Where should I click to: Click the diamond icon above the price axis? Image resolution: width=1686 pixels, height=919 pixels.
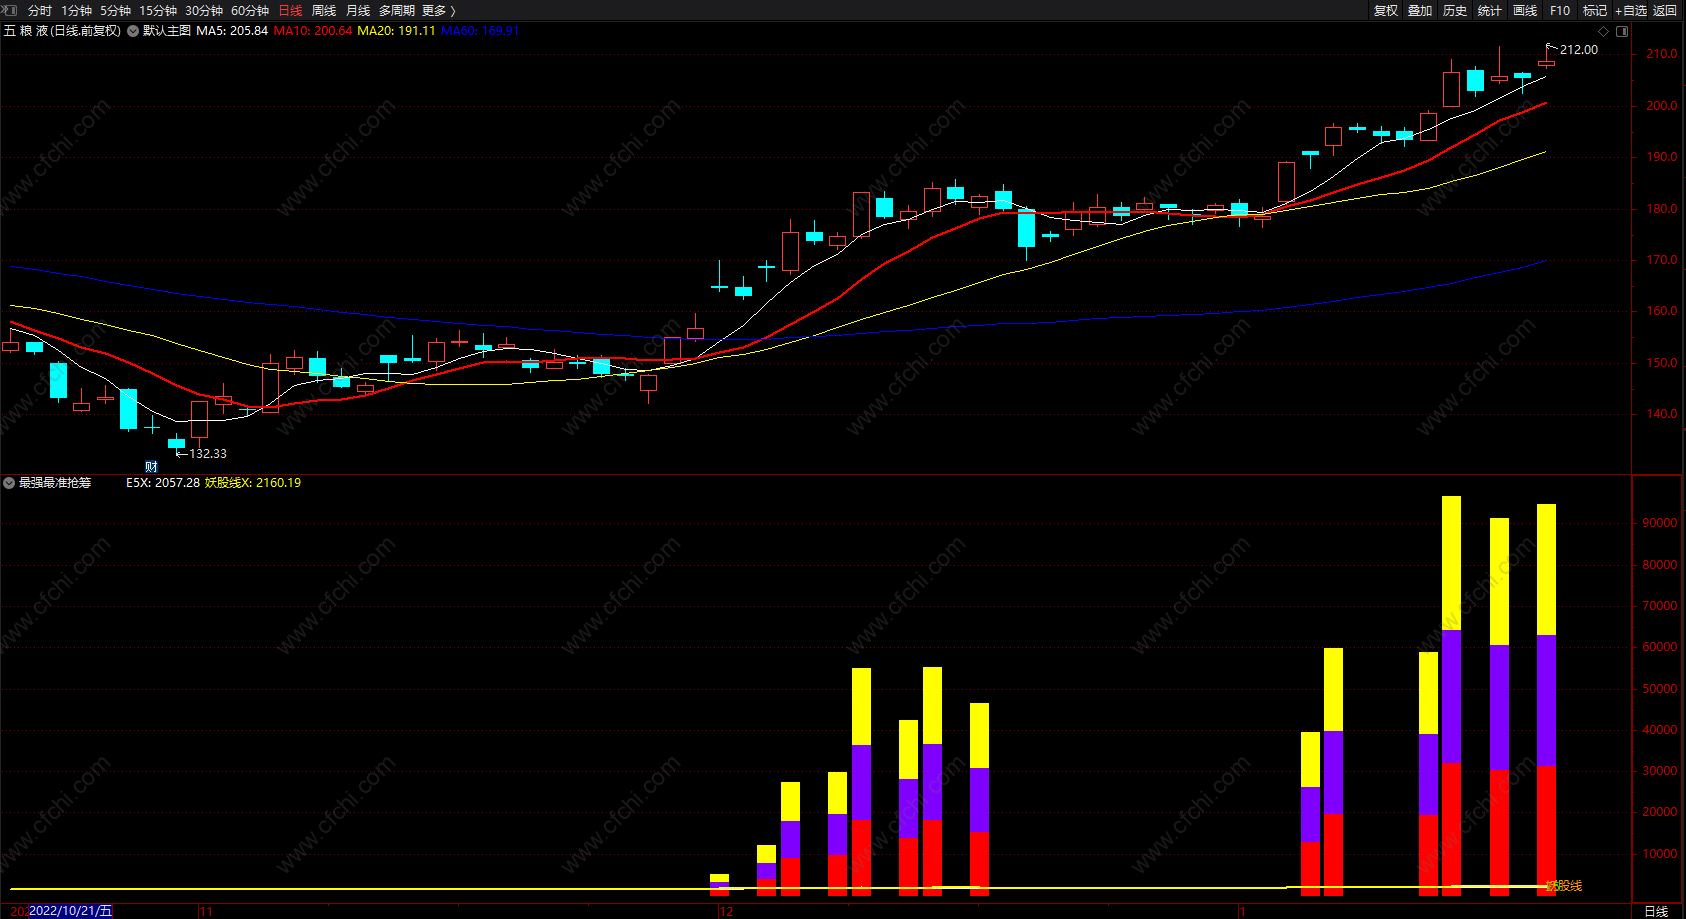(x=1604, y=31)
